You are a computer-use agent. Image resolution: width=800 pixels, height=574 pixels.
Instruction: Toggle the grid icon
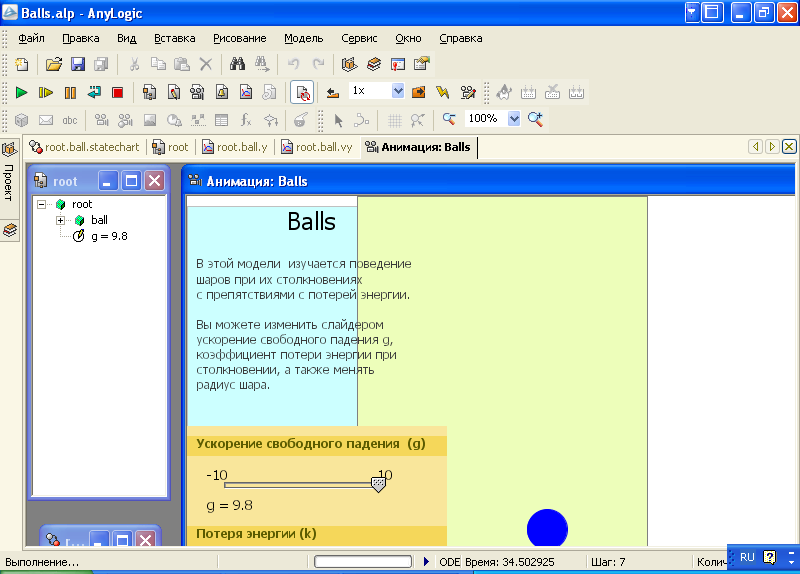coord(394,120)
